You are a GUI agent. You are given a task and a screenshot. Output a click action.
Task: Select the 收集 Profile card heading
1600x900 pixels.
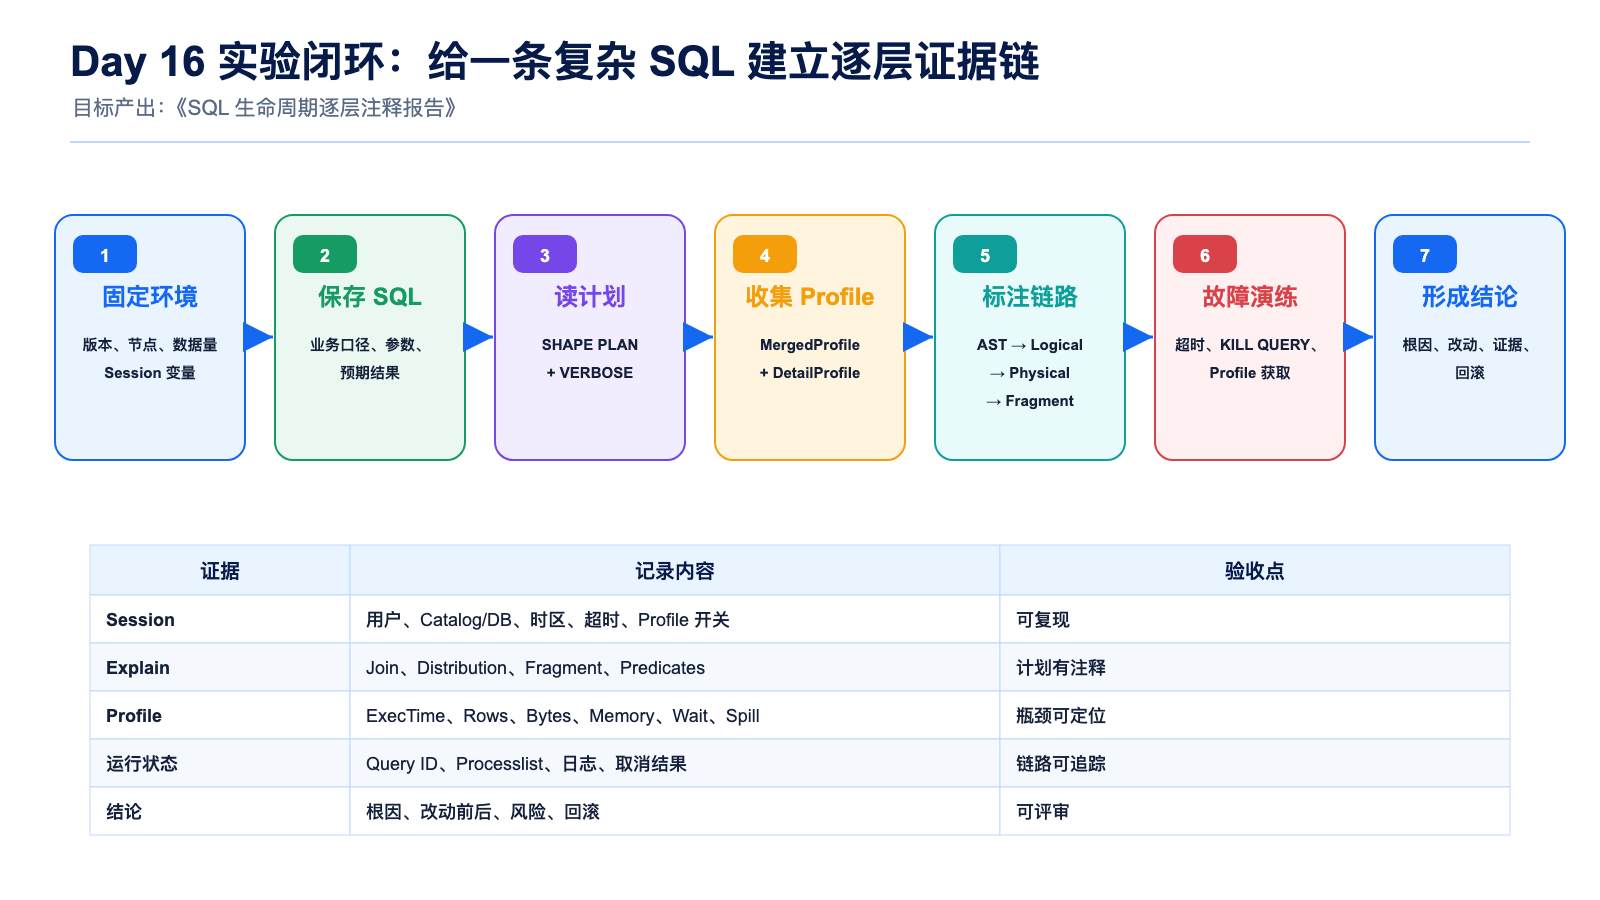810,297
